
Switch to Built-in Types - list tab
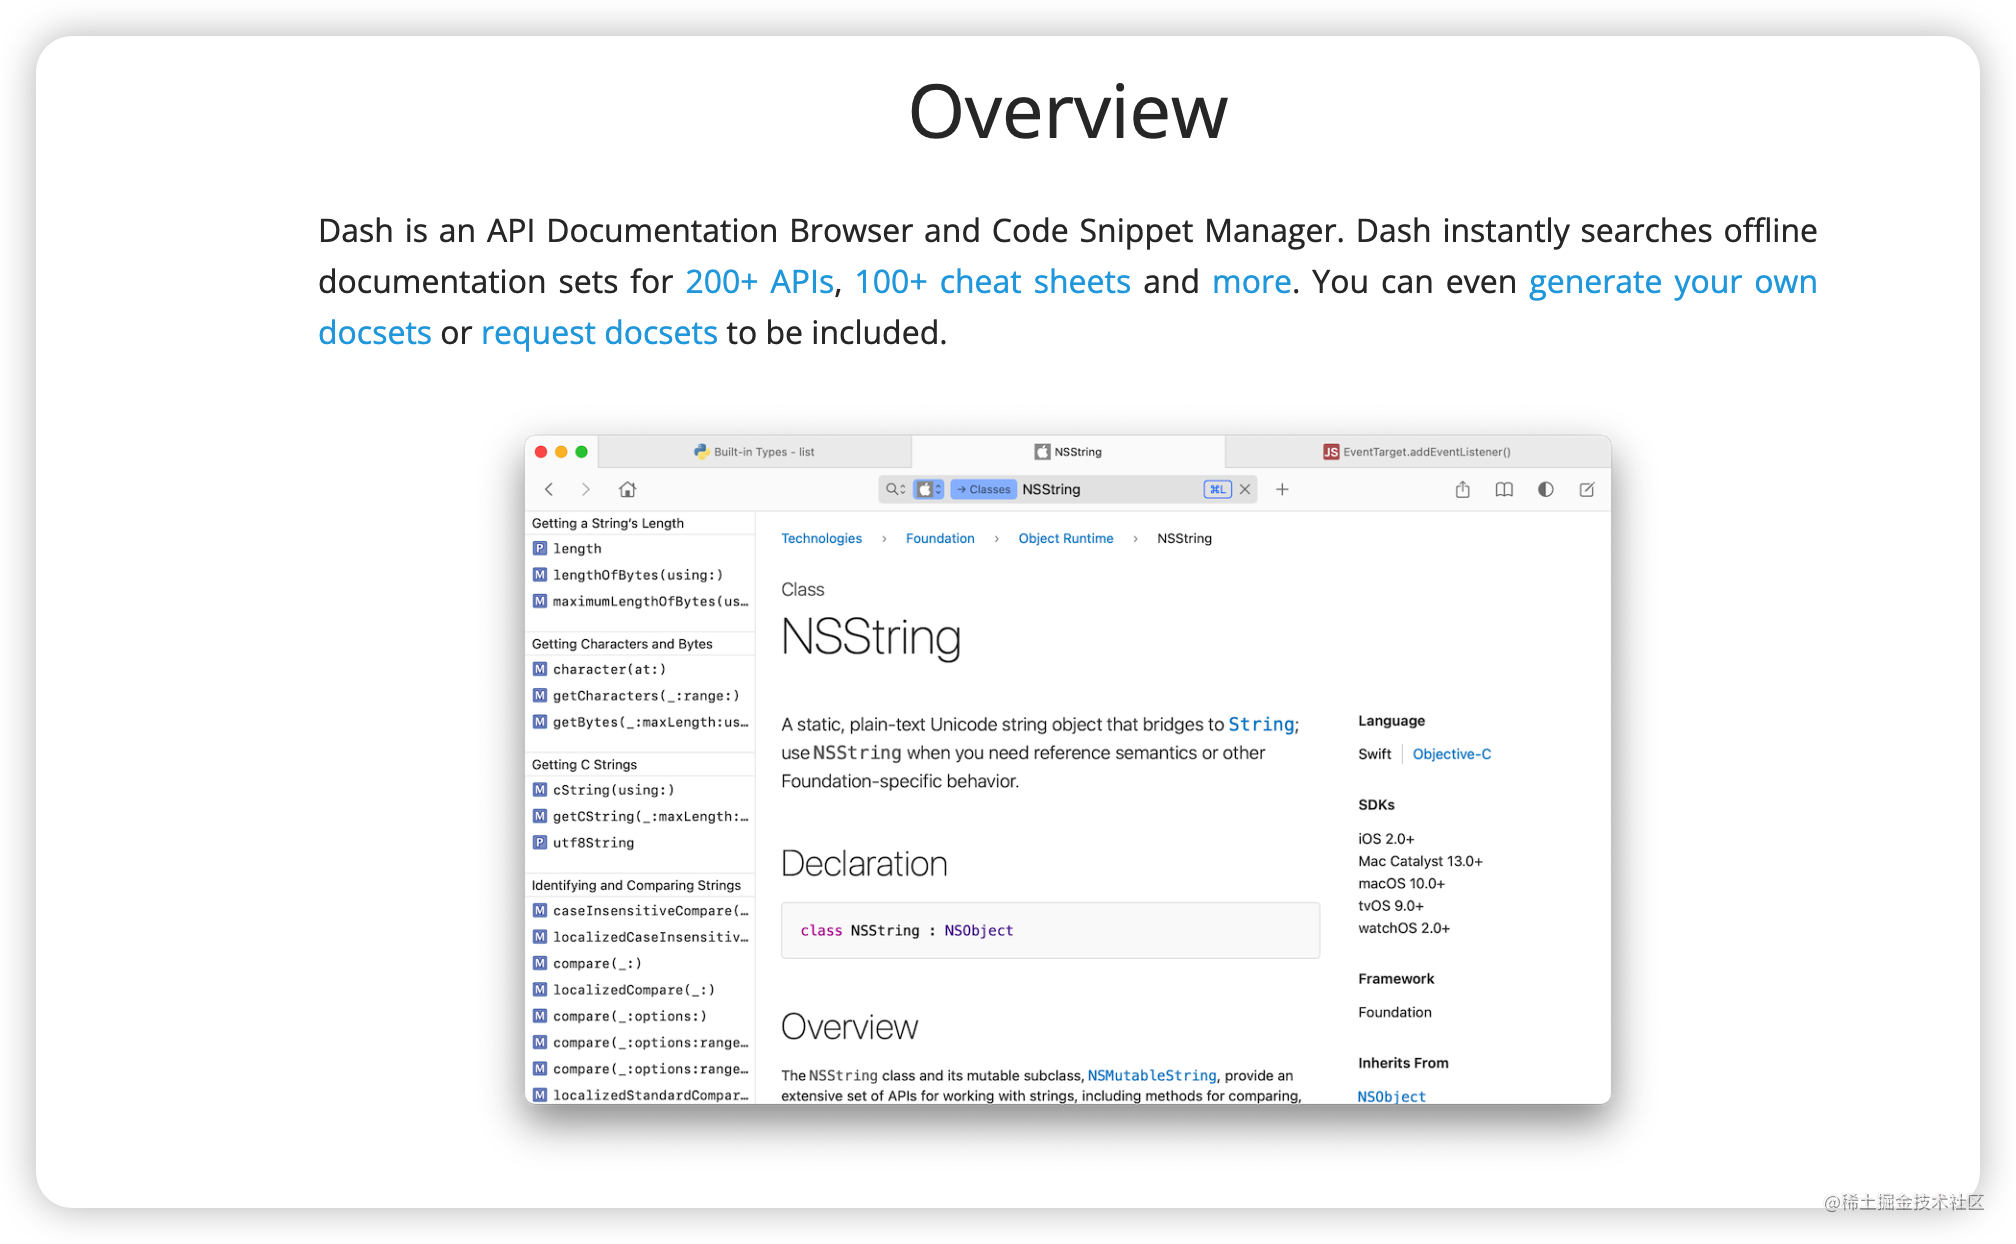tap(755, 452)
